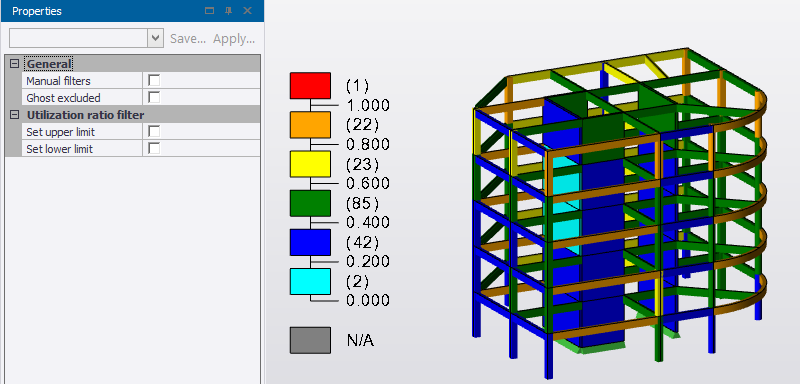The width and height of the screenshot is (800, 384).
Task: Enable the Manual filters checkbox
Action: [154, 80]
